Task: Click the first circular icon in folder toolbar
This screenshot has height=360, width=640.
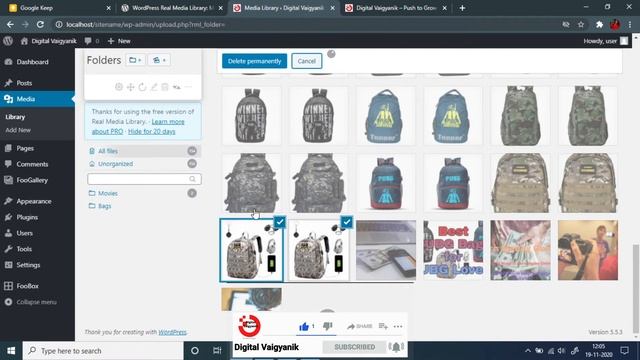Action: click(119, 87)
